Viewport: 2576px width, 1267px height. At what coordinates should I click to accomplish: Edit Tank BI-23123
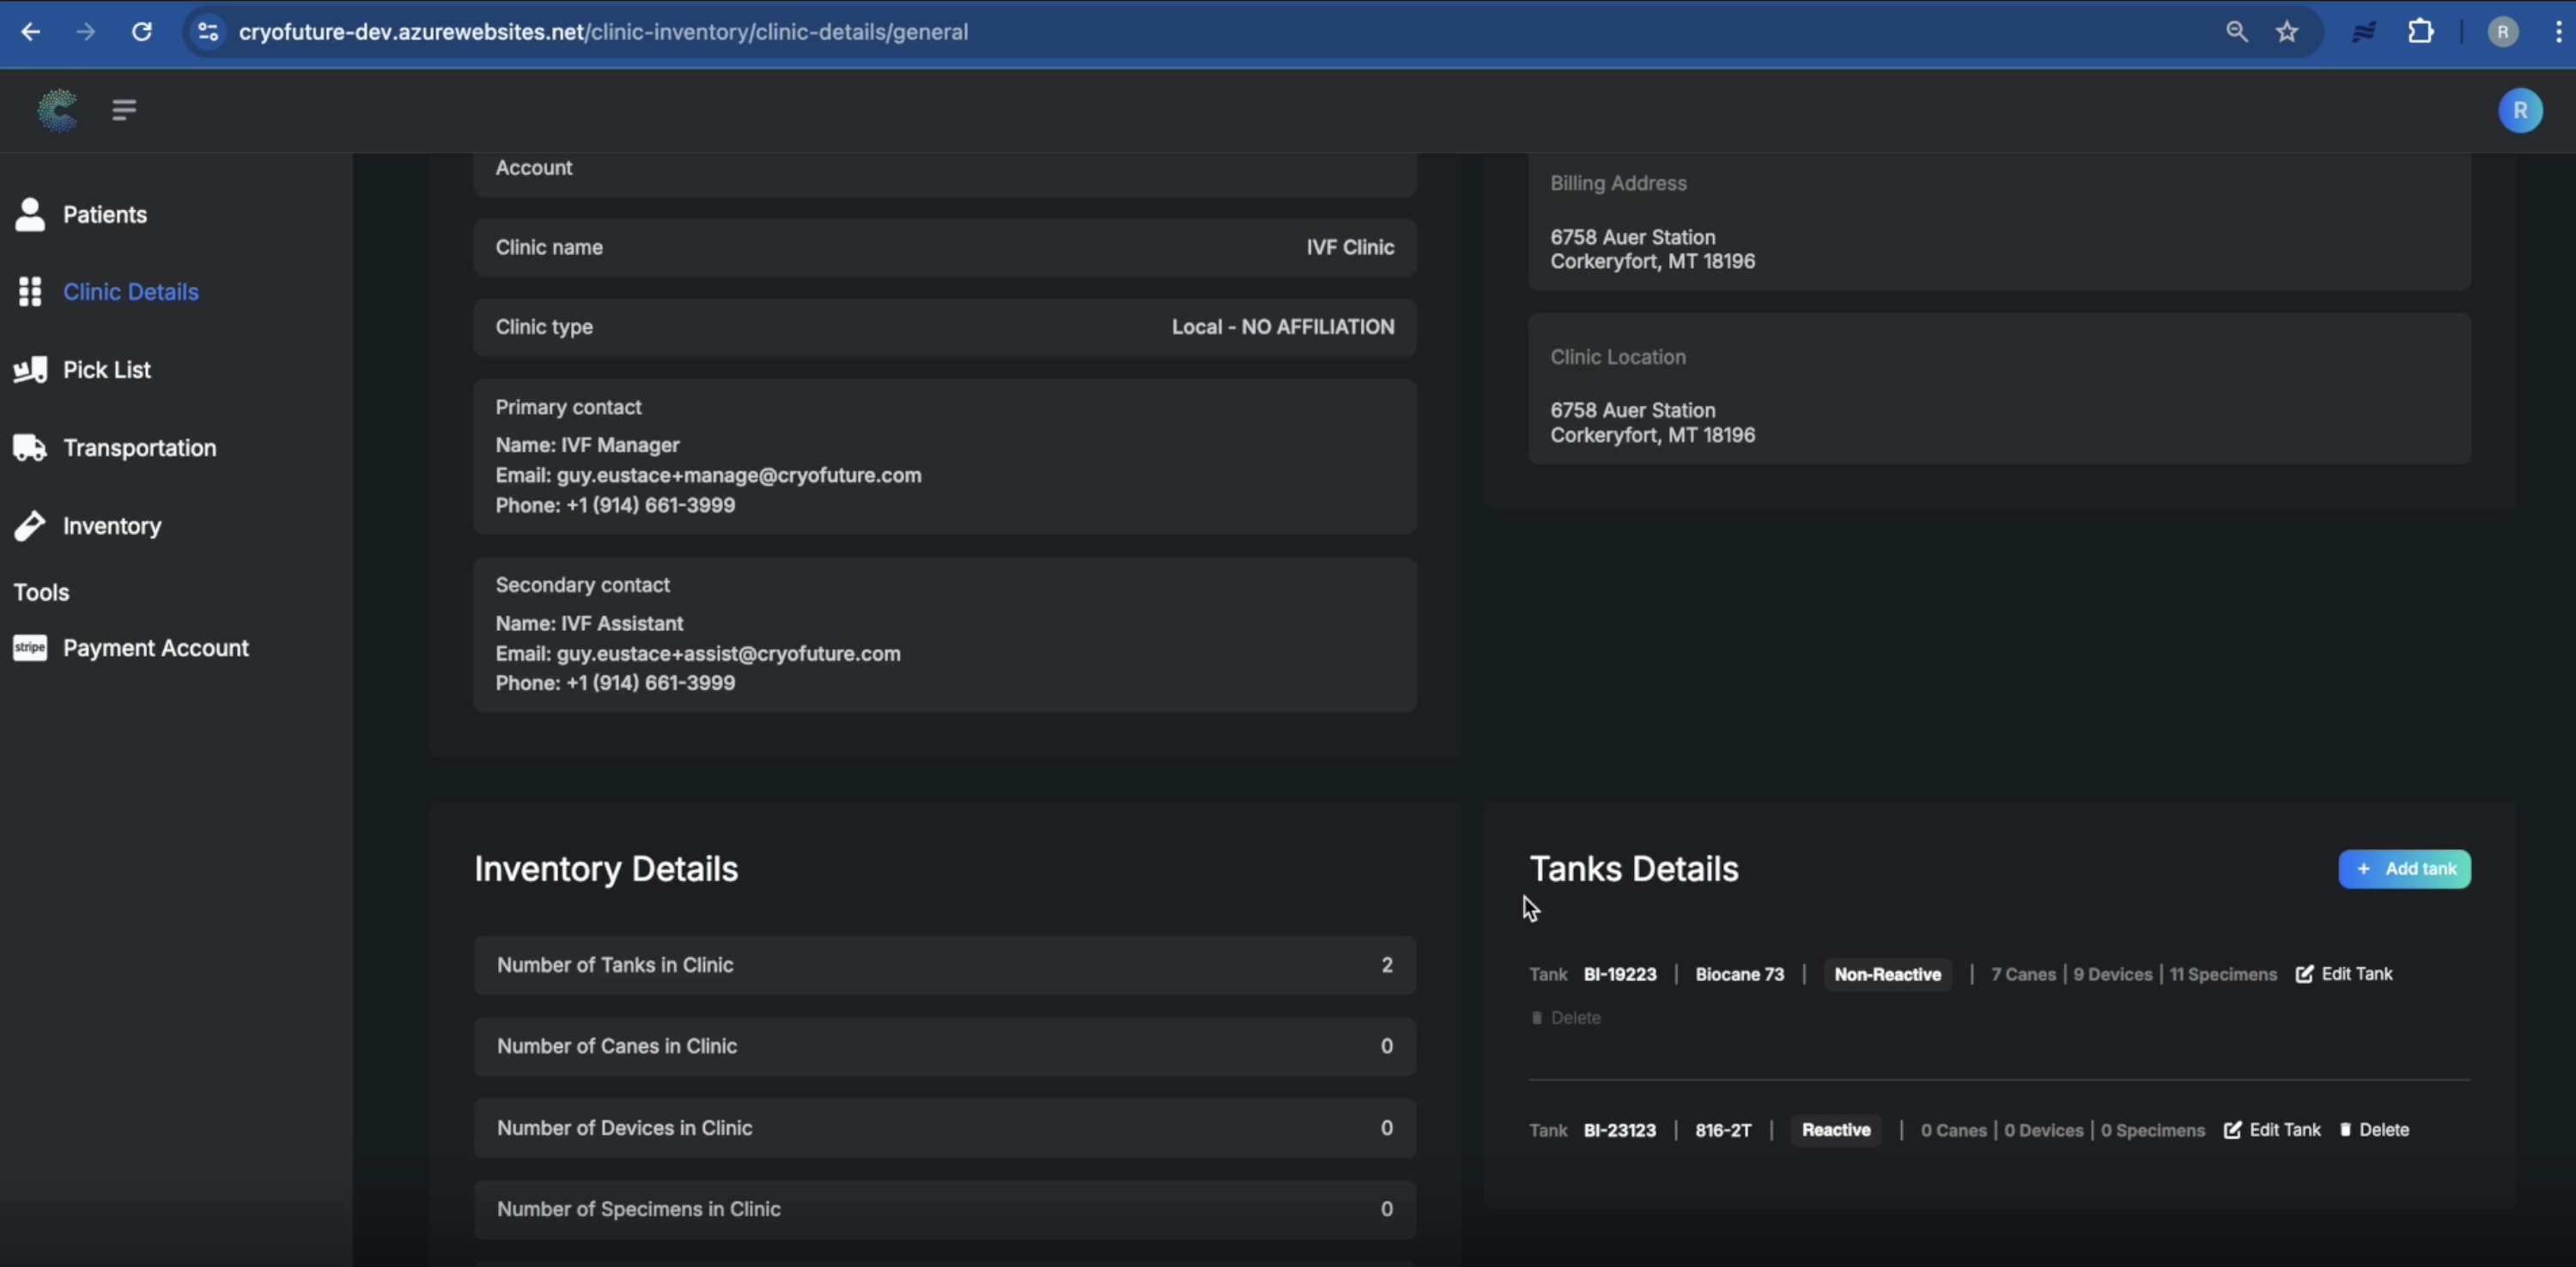tap(2272, 1130)
